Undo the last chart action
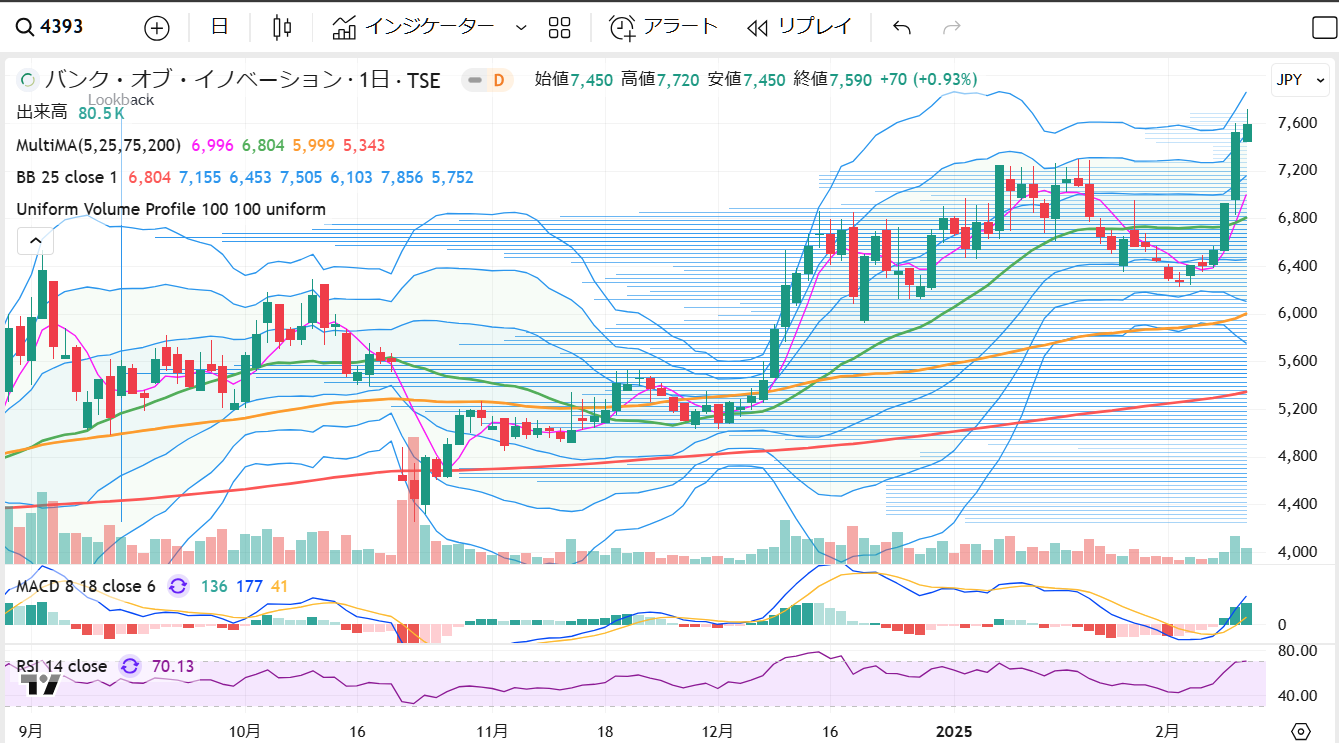The height and width of the screenshot is (743, 1339). [902, 28]
